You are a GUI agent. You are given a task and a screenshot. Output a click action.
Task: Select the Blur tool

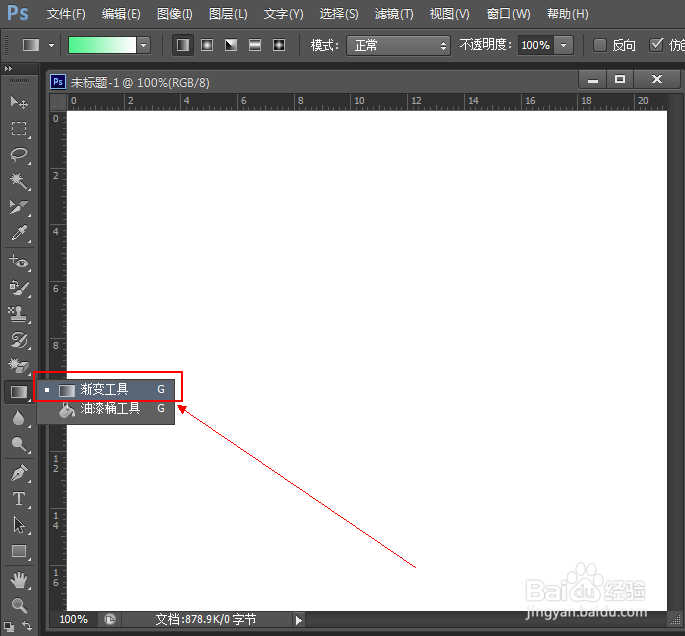pyautogui.click(x=19, y=418)
